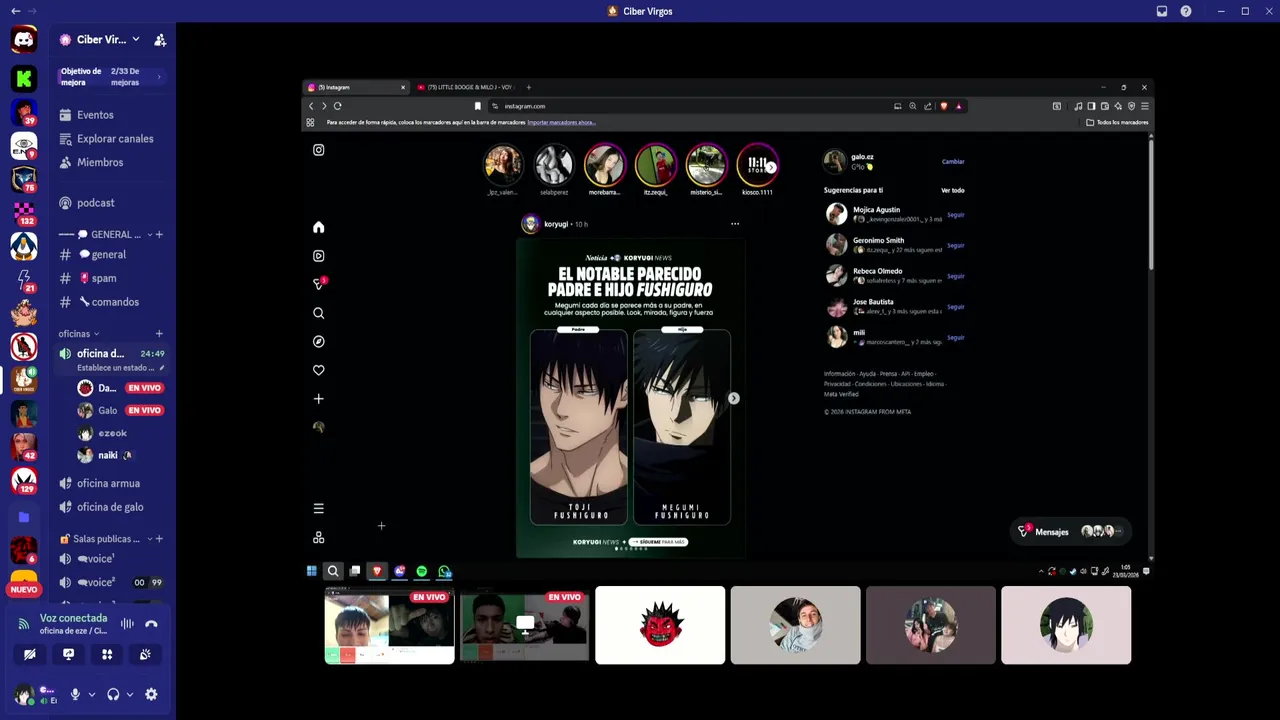Add channel to oficinas category plus
This screenshot has height=720, width=1280.
159,334
